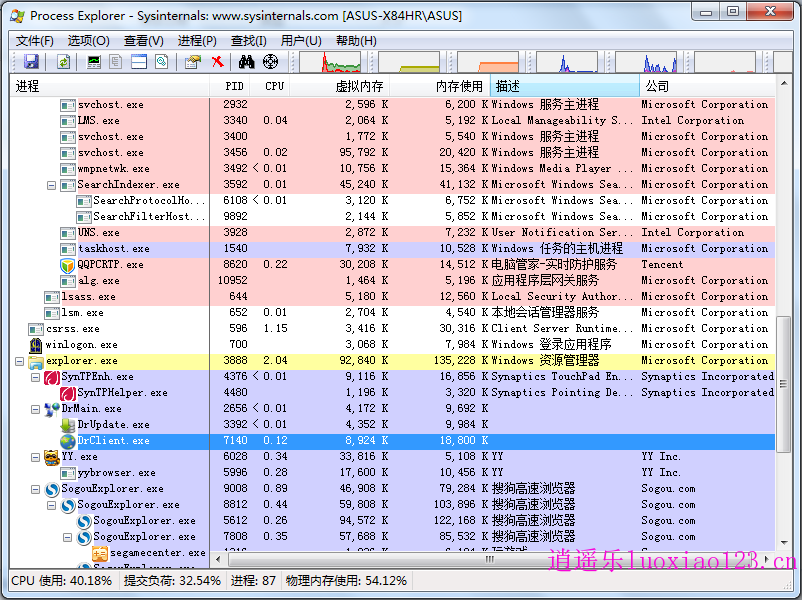
Task: Sort by the 描述 column header
Action: coord(565,86)
